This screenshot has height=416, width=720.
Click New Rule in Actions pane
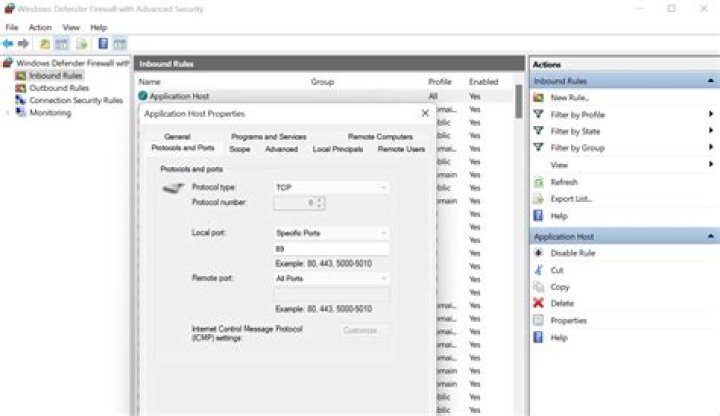[x=569, y=97]
